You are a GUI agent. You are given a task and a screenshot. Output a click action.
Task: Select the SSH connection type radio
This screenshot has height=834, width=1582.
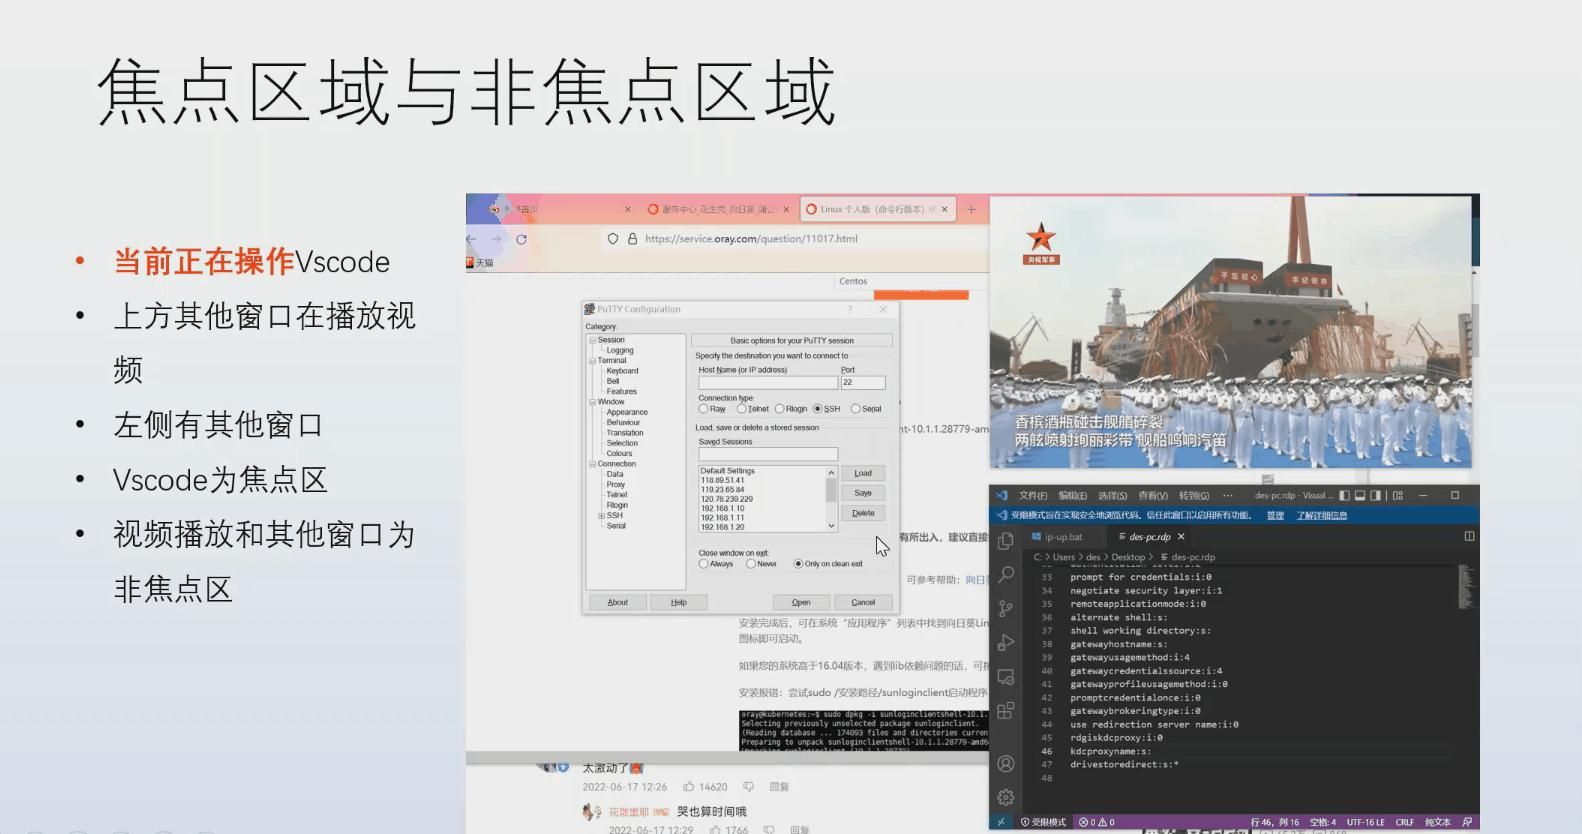pyautogui.click(x=818, y=409)
